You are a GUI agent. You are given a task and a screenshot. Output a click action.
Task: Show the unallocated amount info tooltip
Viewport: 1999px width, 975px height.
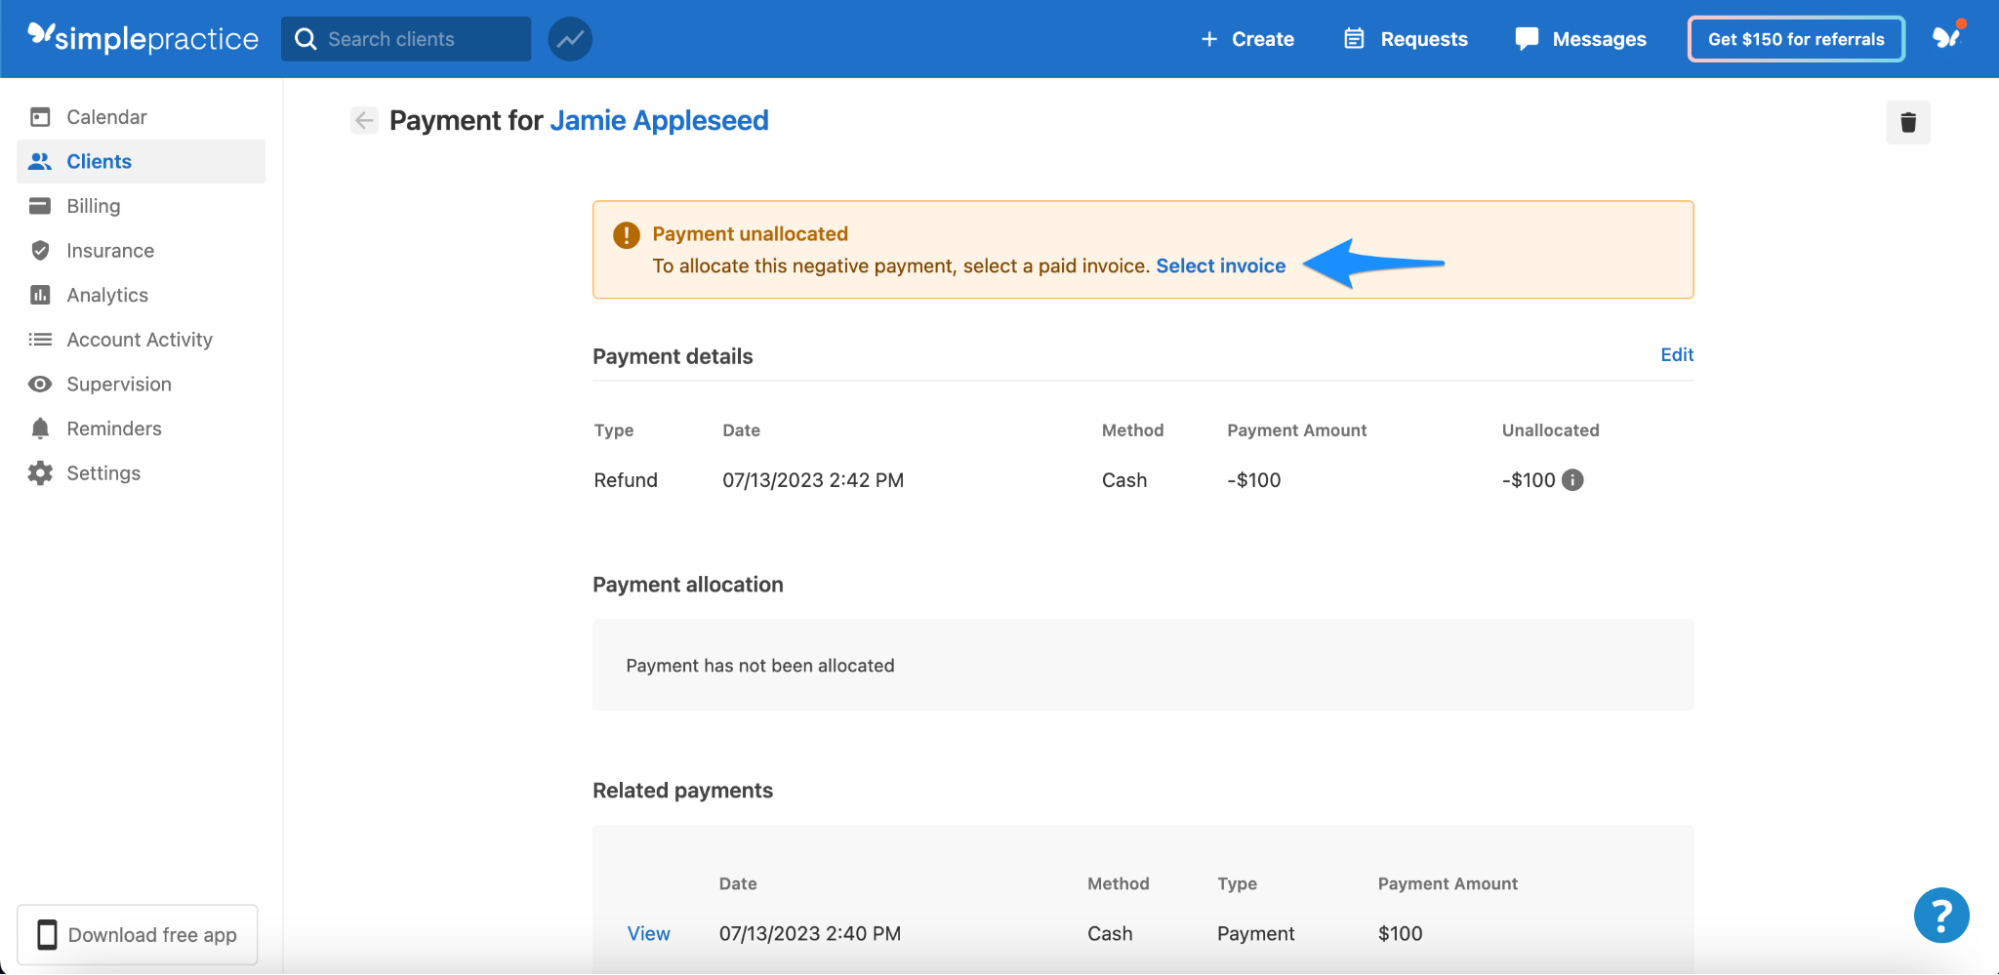tap(1572, 480)
